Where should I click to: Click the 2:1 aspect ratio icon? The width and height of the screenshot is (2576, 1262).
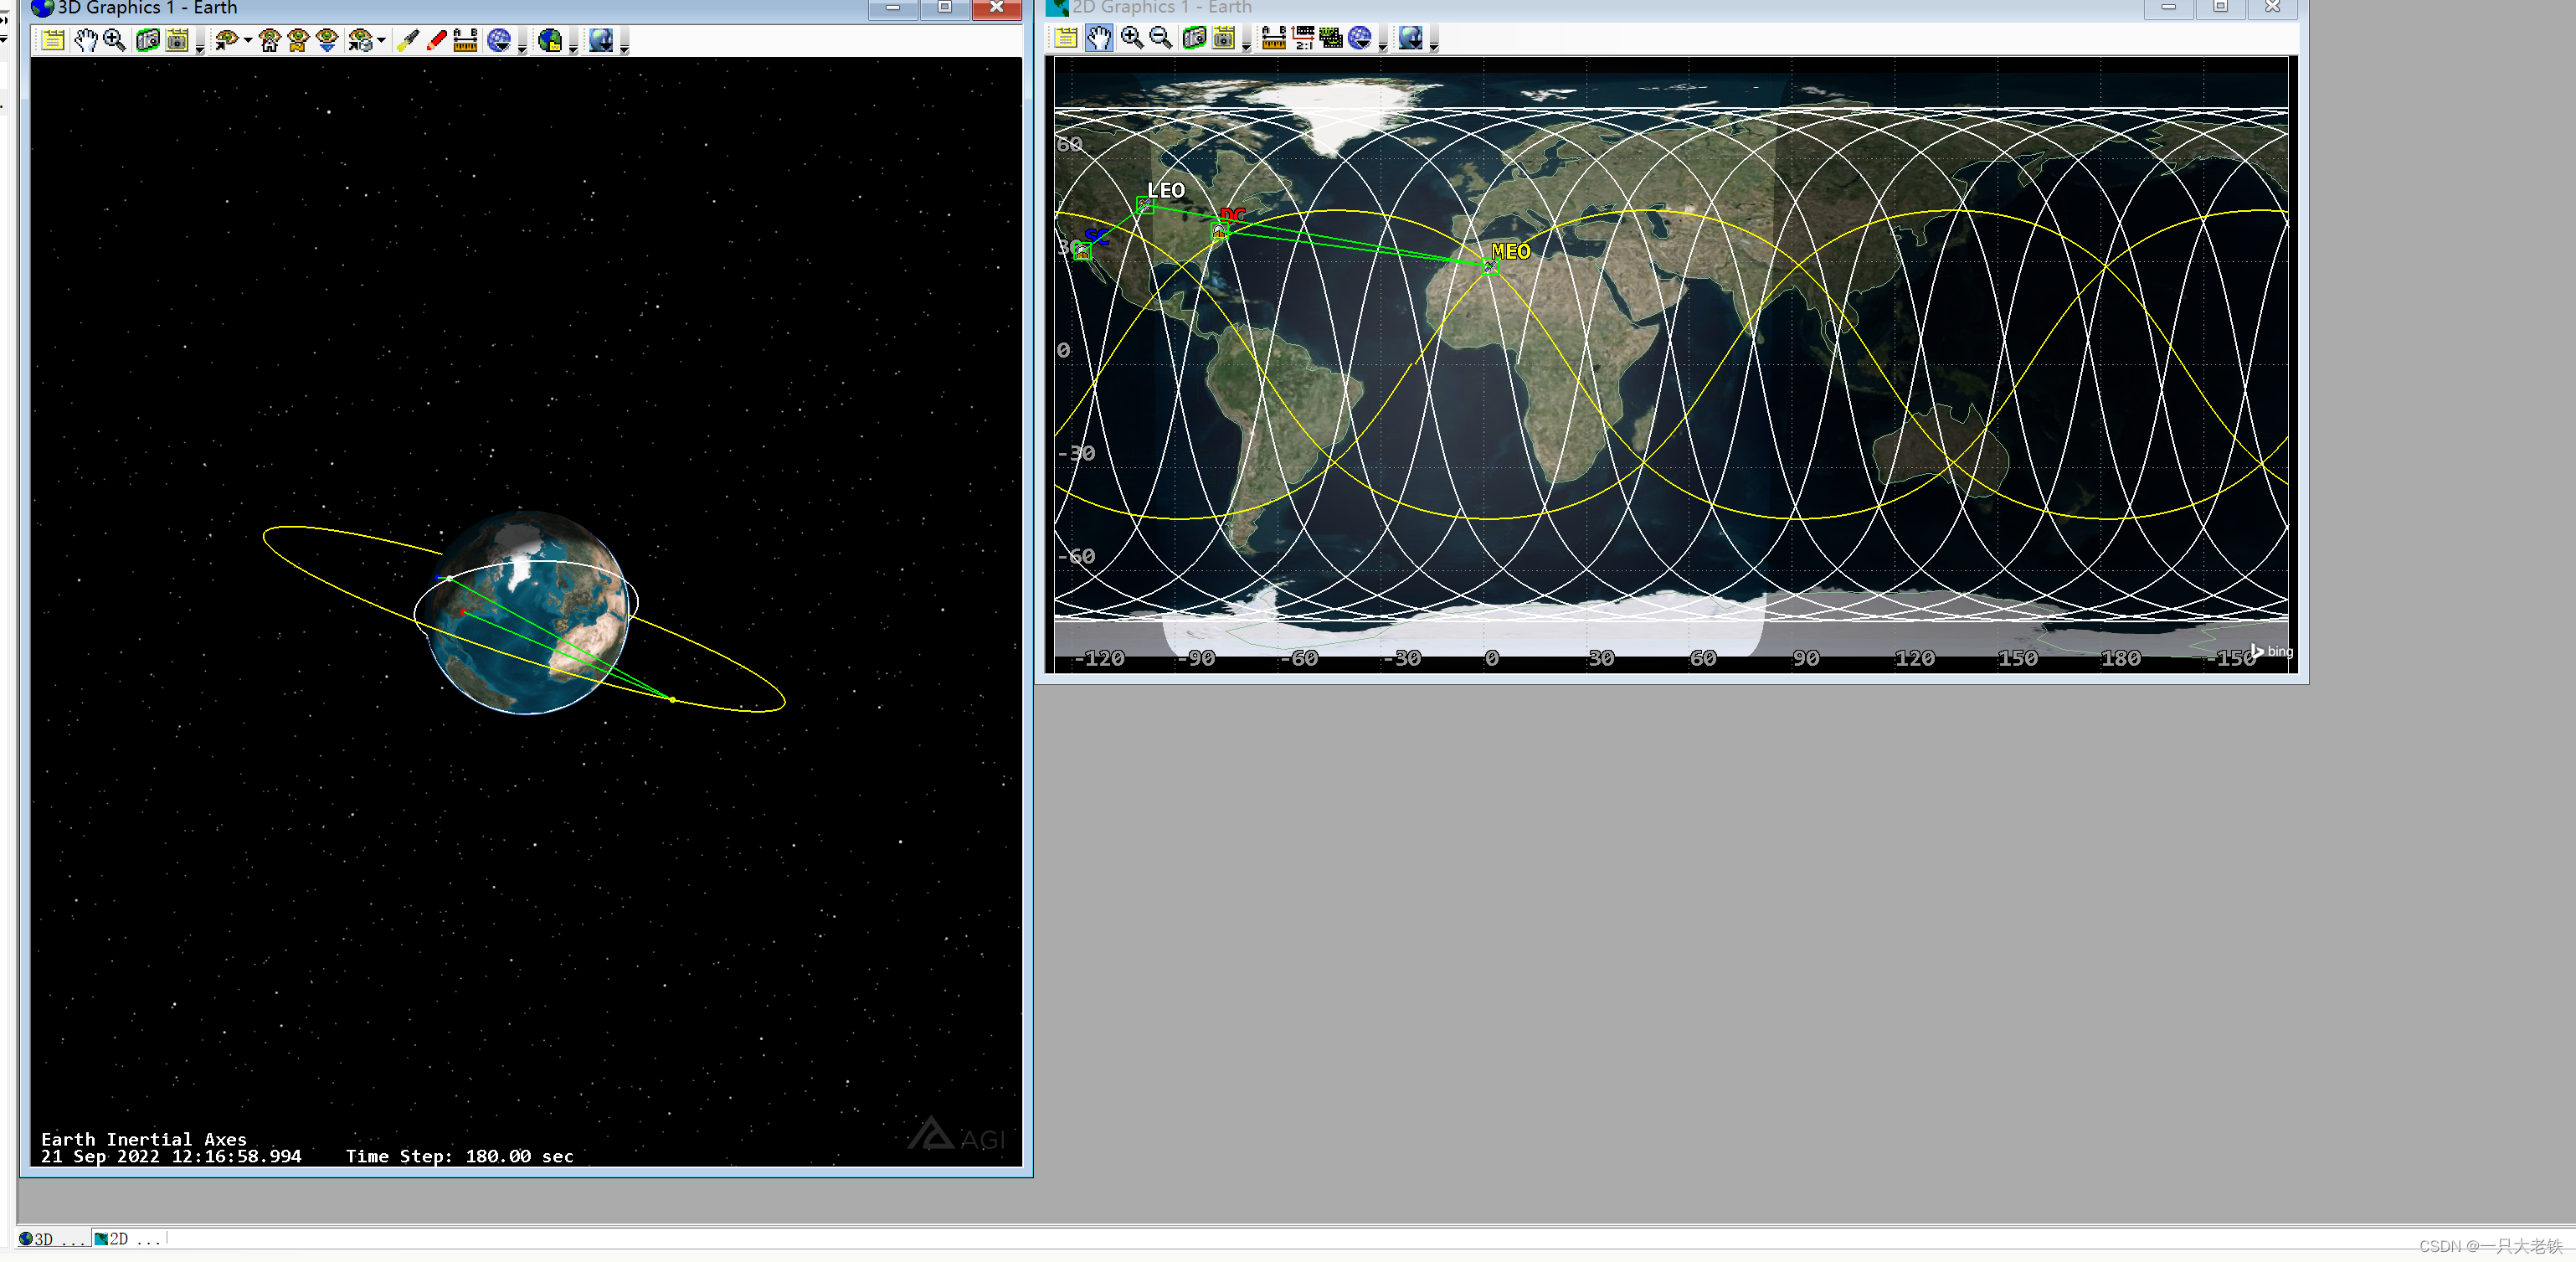pos(1303,38)
